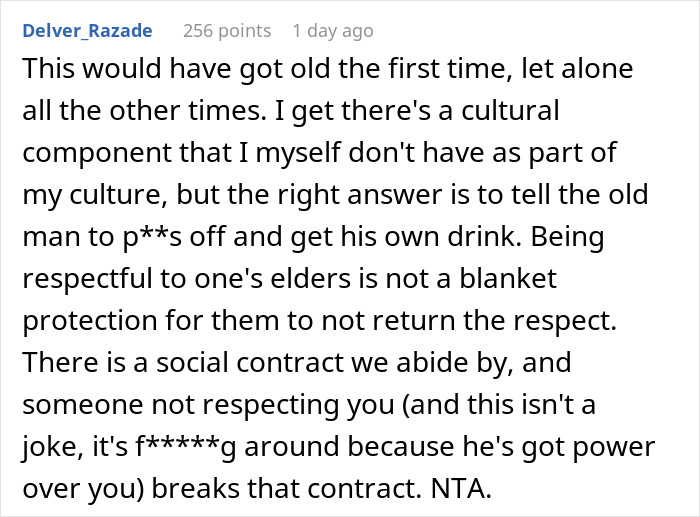Click the text all the other times
The image size is (700, 517).
142,110
